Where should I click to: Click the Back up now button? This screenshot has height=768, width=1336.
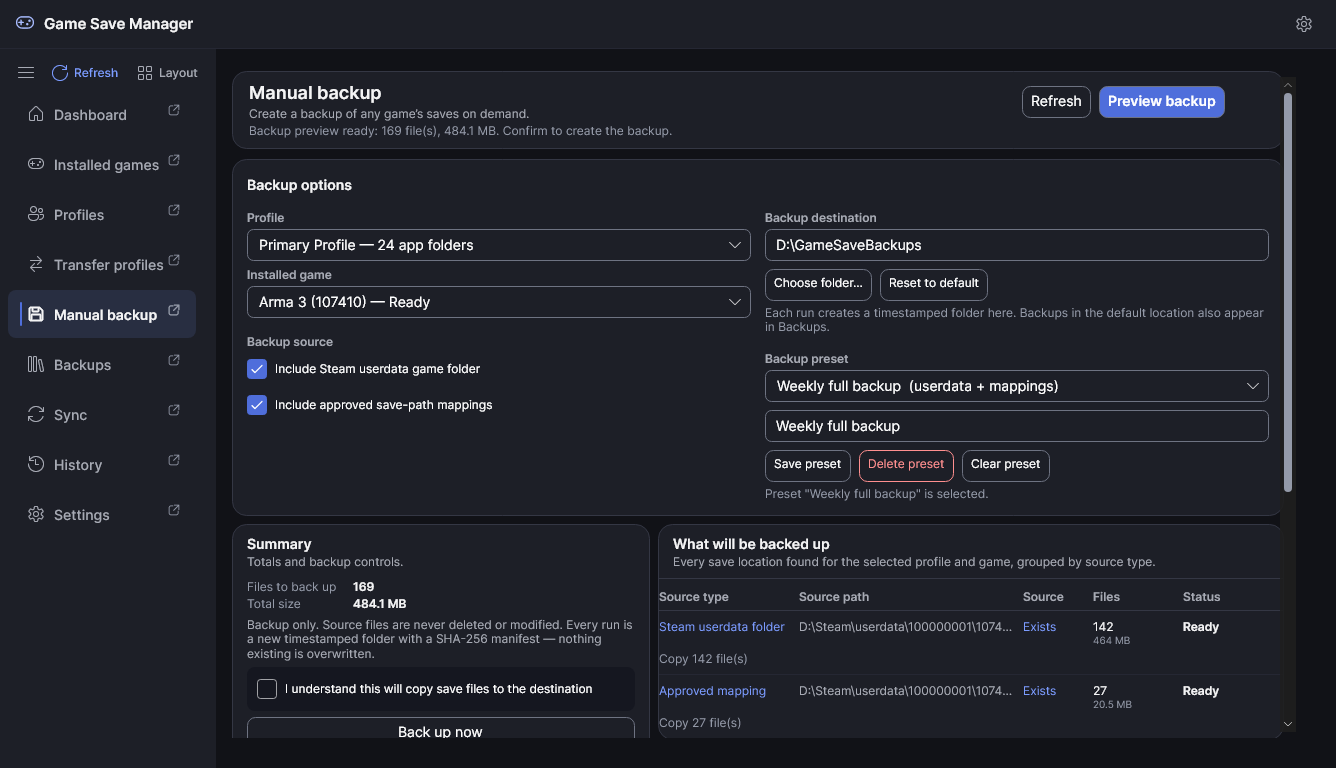point(441,730)
